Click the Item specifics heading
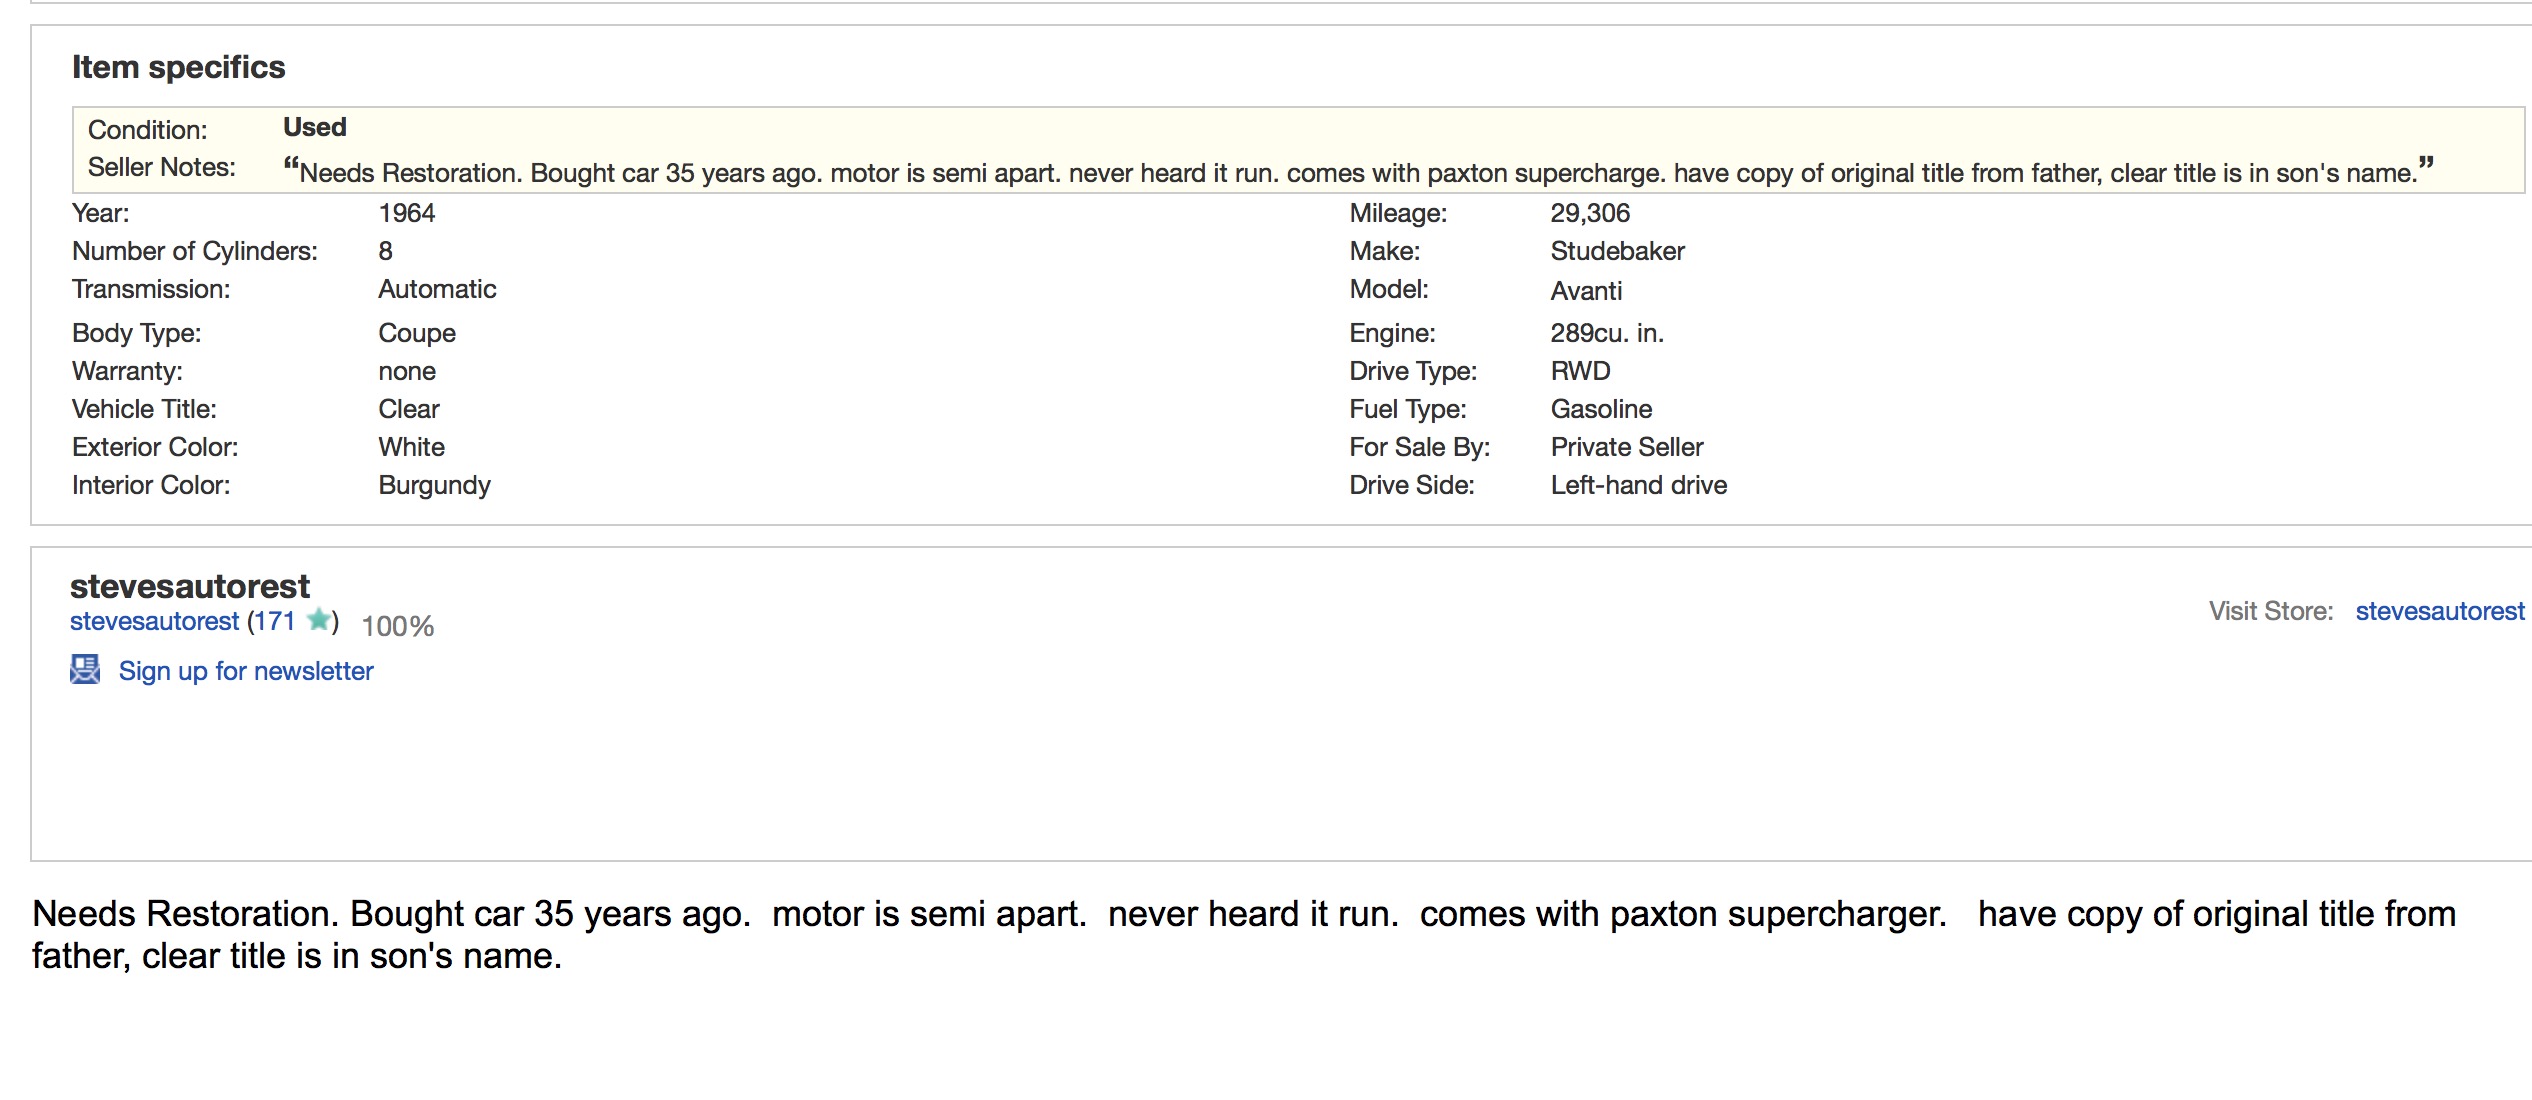This screenshot has height=1100, width=2532. click(x=178, y=67)
